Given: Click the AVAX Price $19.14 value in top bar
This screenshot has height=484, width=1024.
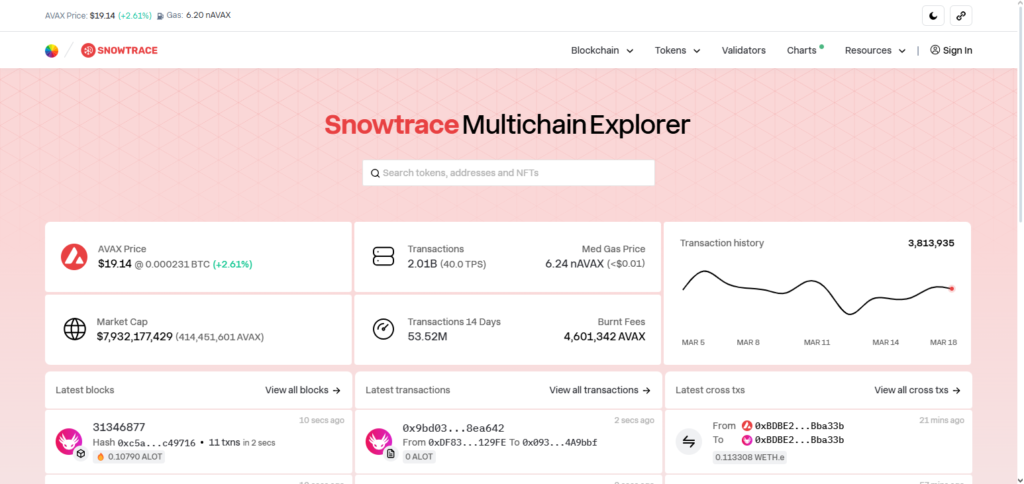Looking at the screenshot, I should pyautogui.click(x=103, y=16).
